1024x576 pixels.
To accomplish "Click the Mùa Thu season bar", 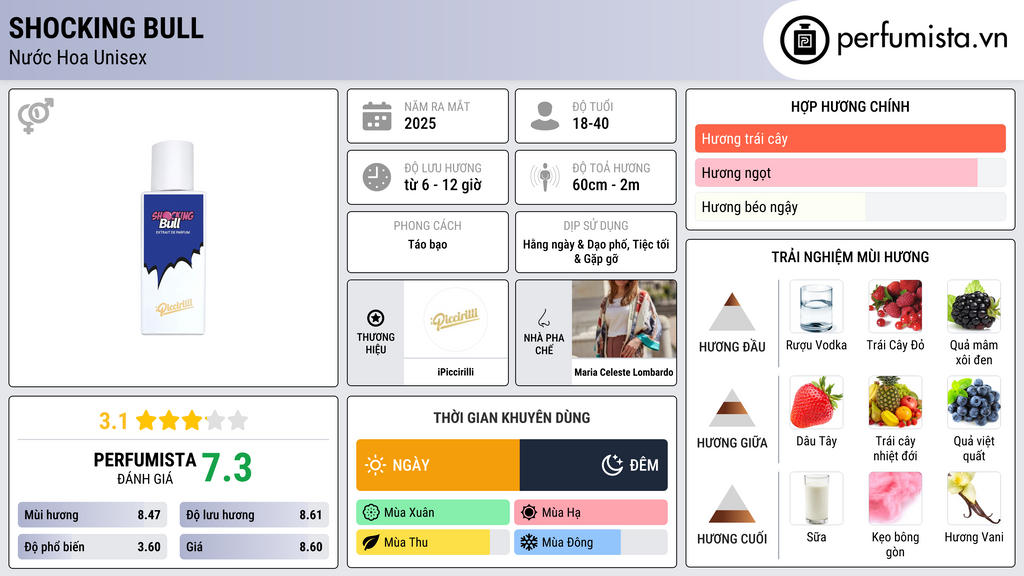I will 433,543.
